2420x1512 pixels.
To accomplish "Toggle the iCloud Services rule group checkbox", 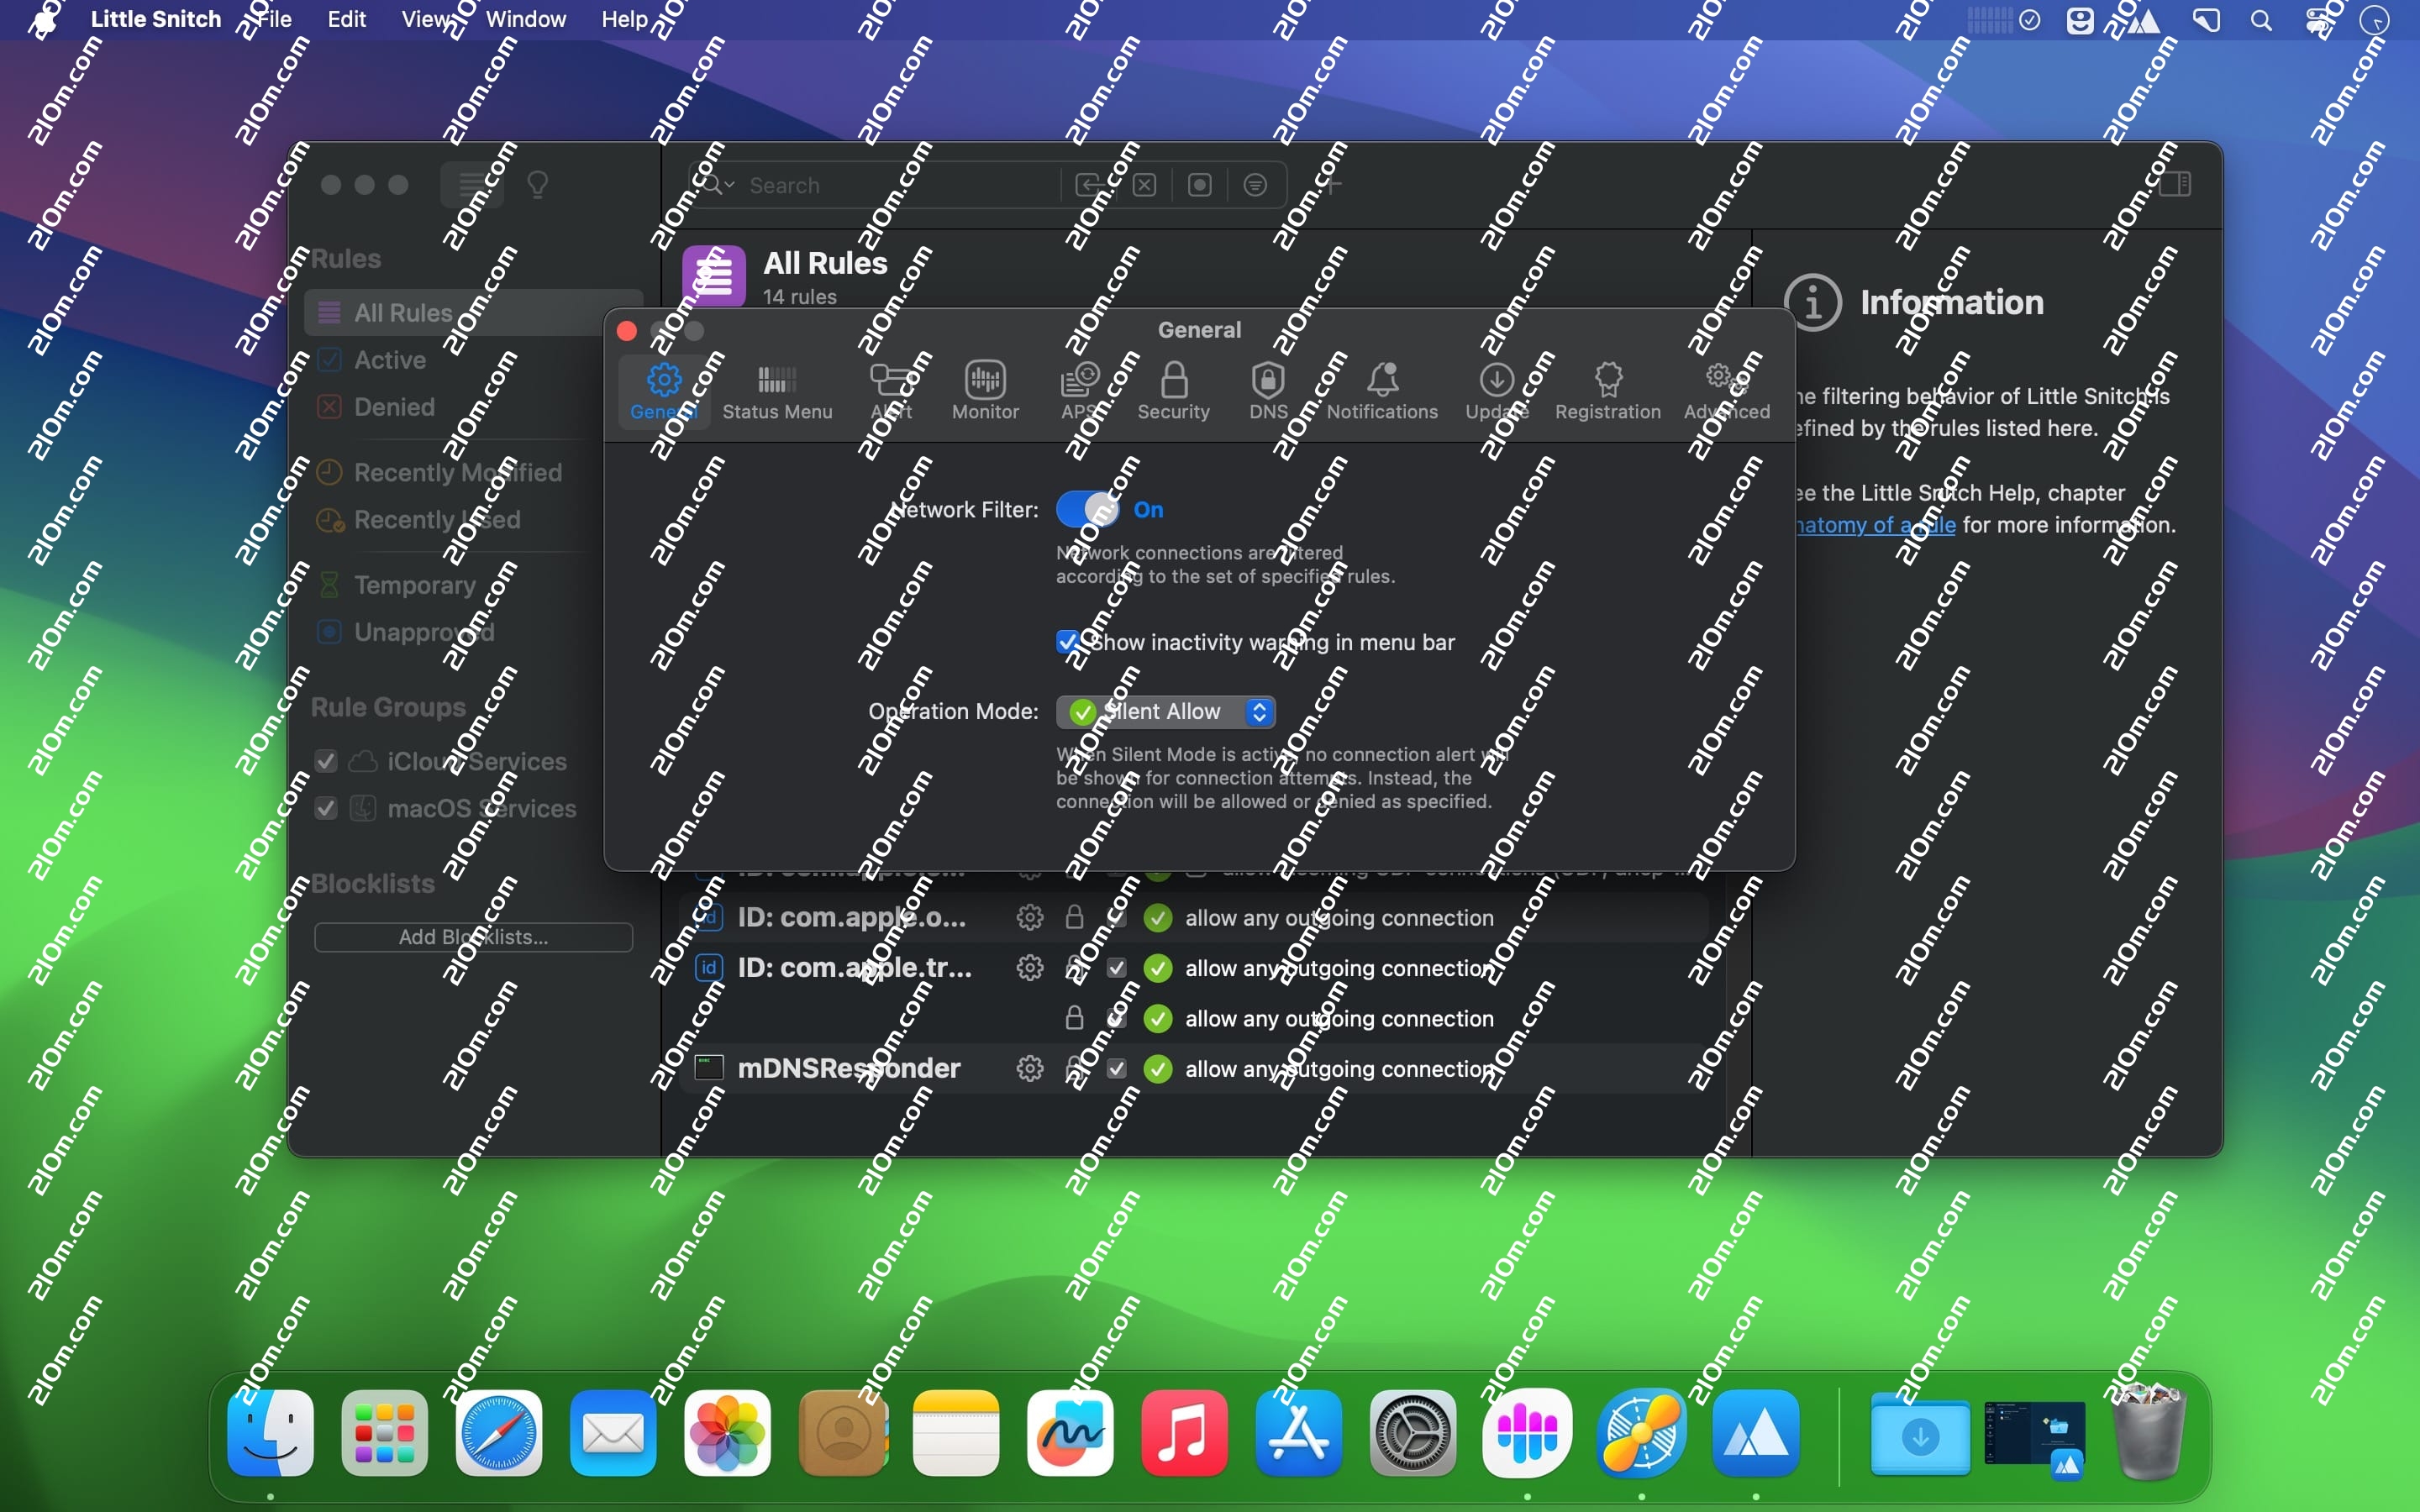I will [326, 761].
